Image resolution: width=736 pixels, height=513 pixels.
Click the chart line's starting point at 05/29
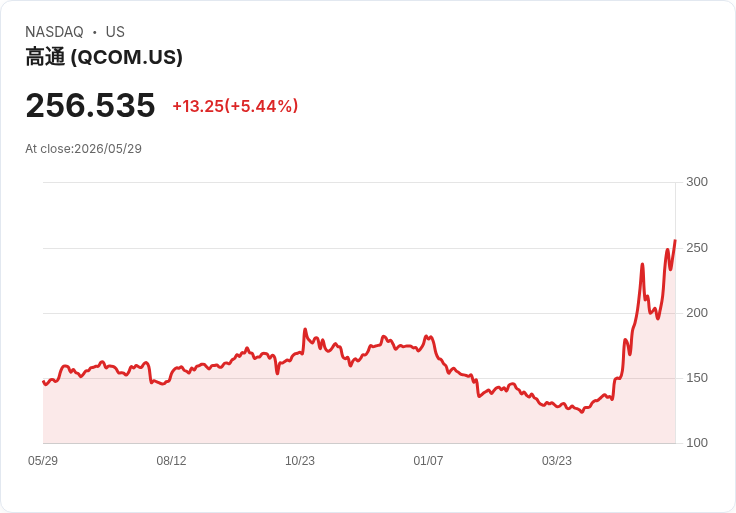tap(43, 382)
